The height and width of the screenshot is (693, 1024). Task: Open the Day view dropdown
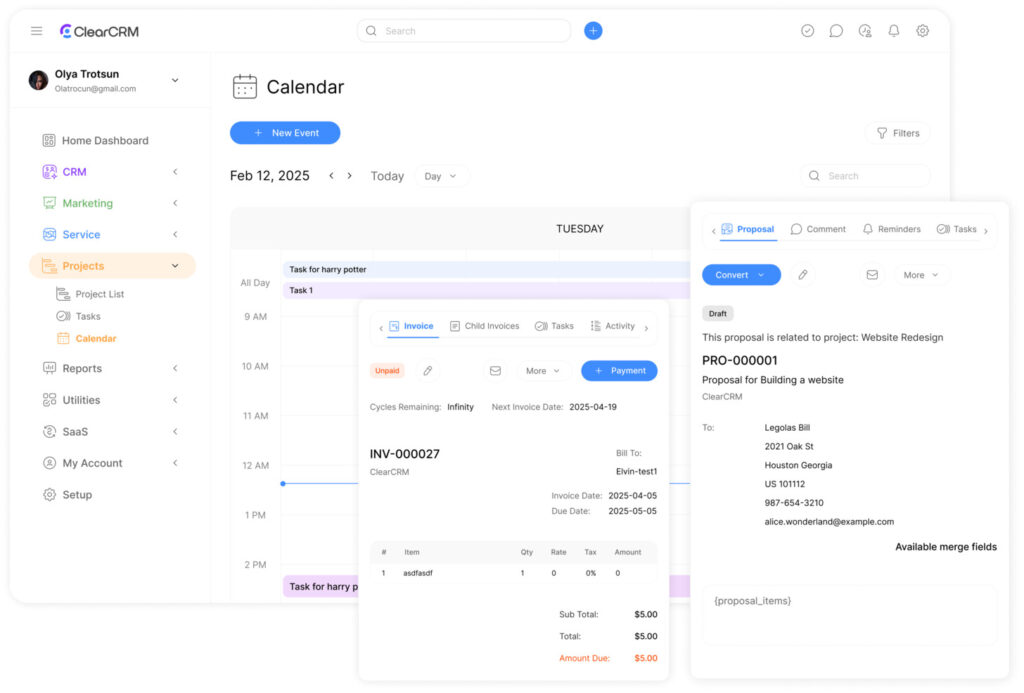point(441,176)
